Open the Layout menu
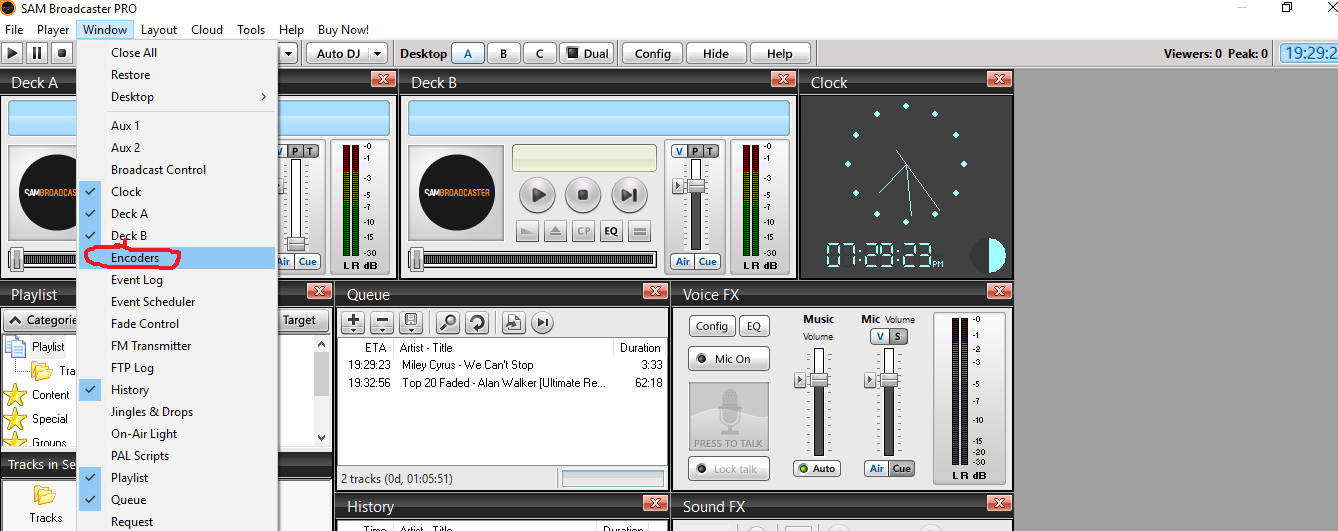 click(x=159, y=30)
